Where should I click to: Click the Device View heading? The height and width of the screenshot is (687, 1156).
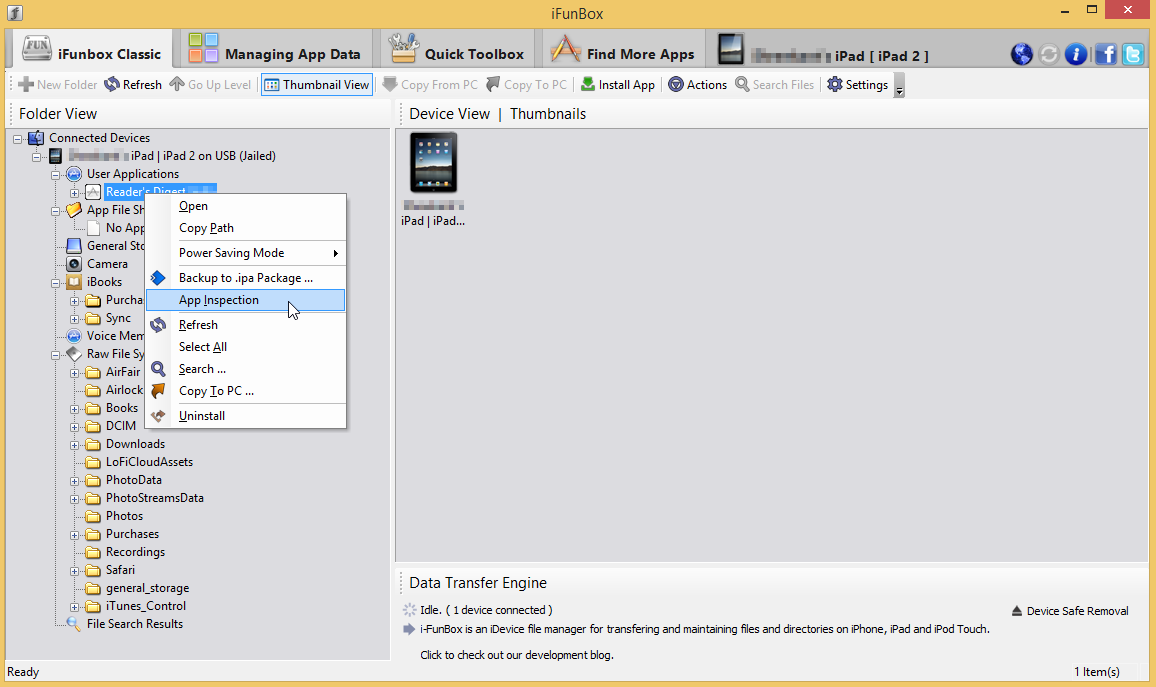click(449, 114)
